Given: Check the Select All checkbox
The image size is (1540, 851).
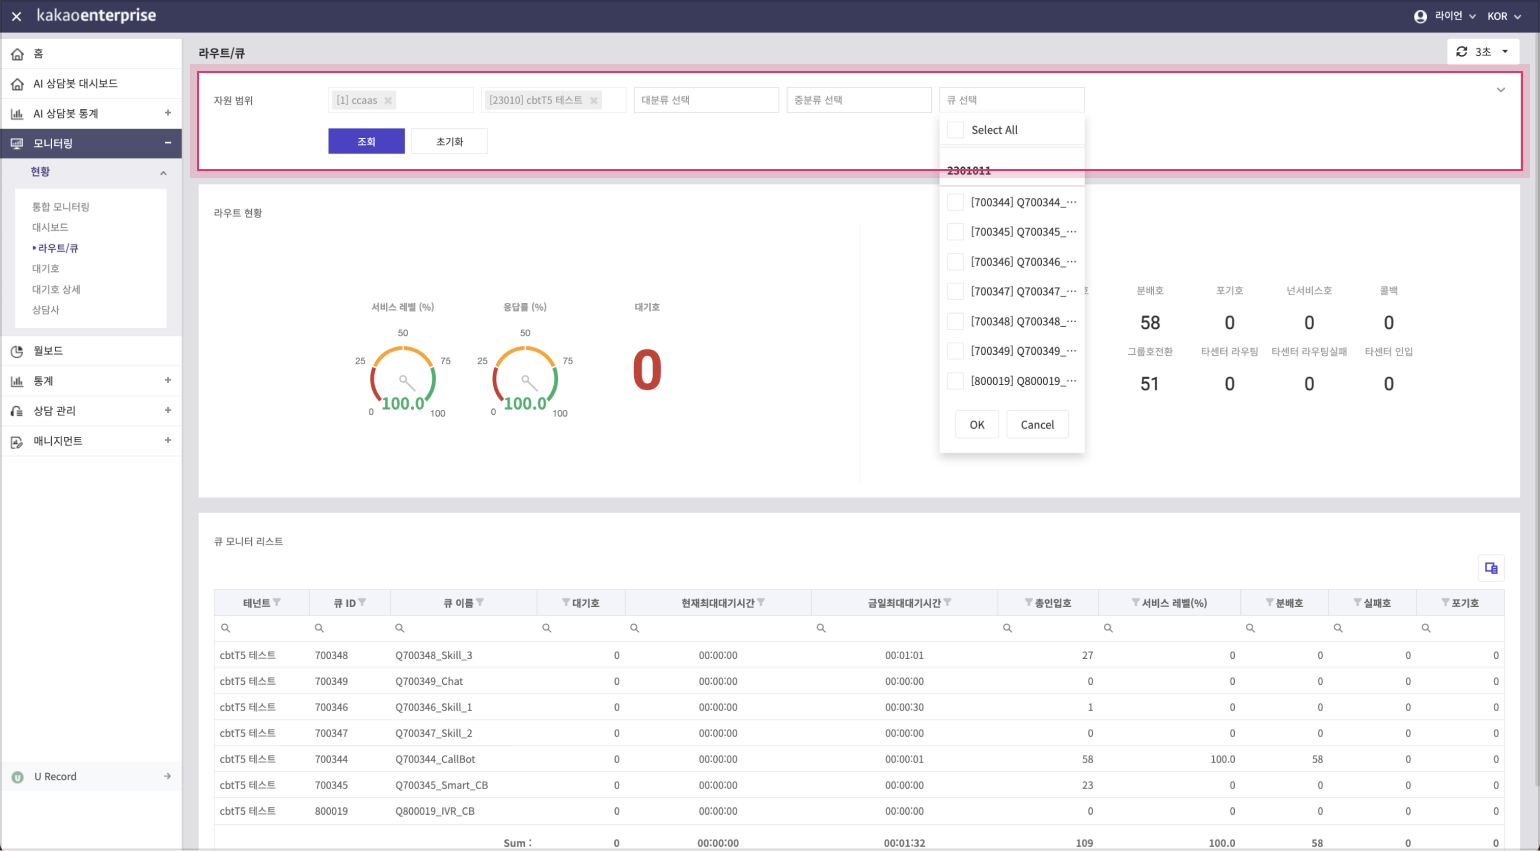Looking at the screenshot, I should (x=956, y=130).
